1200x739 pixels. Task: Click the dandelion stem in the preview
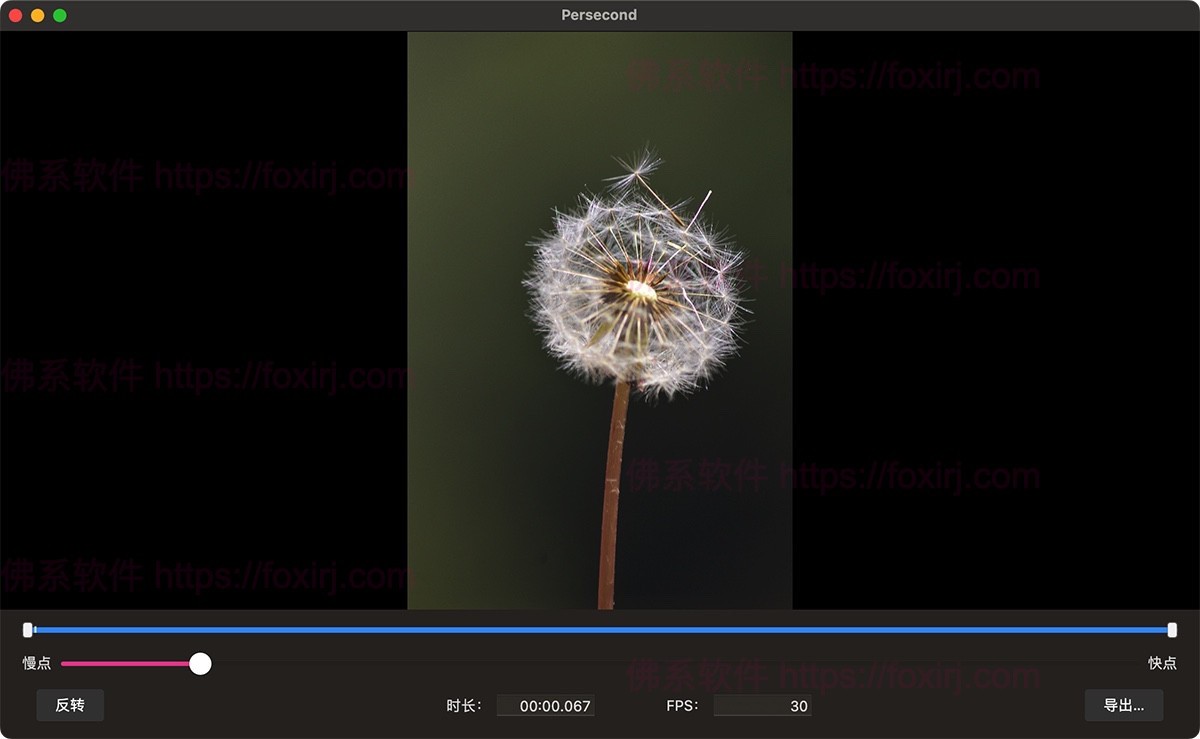click(612, 500)
